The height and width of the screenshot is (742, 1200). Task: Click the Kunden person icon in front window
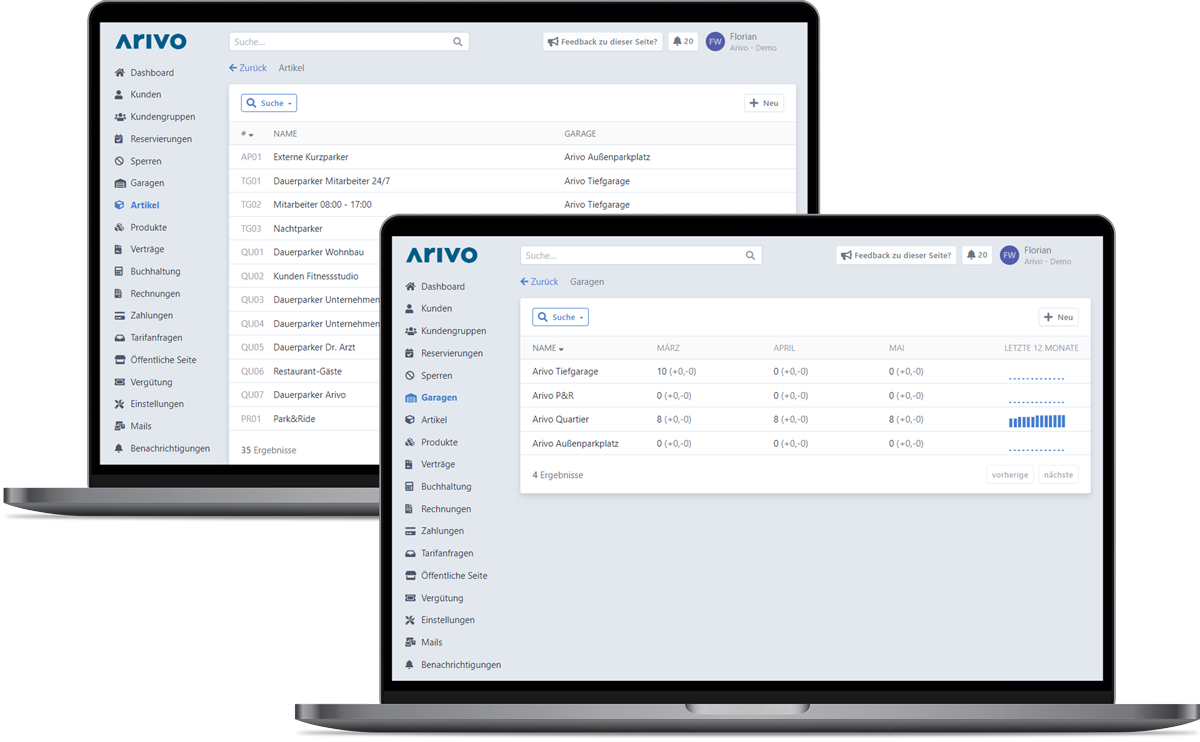coord(410,309)
